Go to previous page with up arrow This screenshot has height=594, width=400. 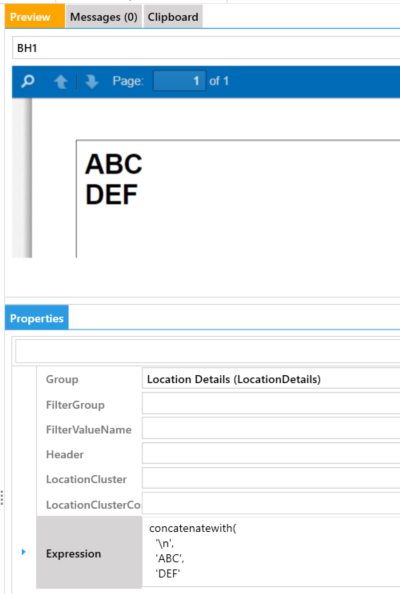tap(61, 81)
